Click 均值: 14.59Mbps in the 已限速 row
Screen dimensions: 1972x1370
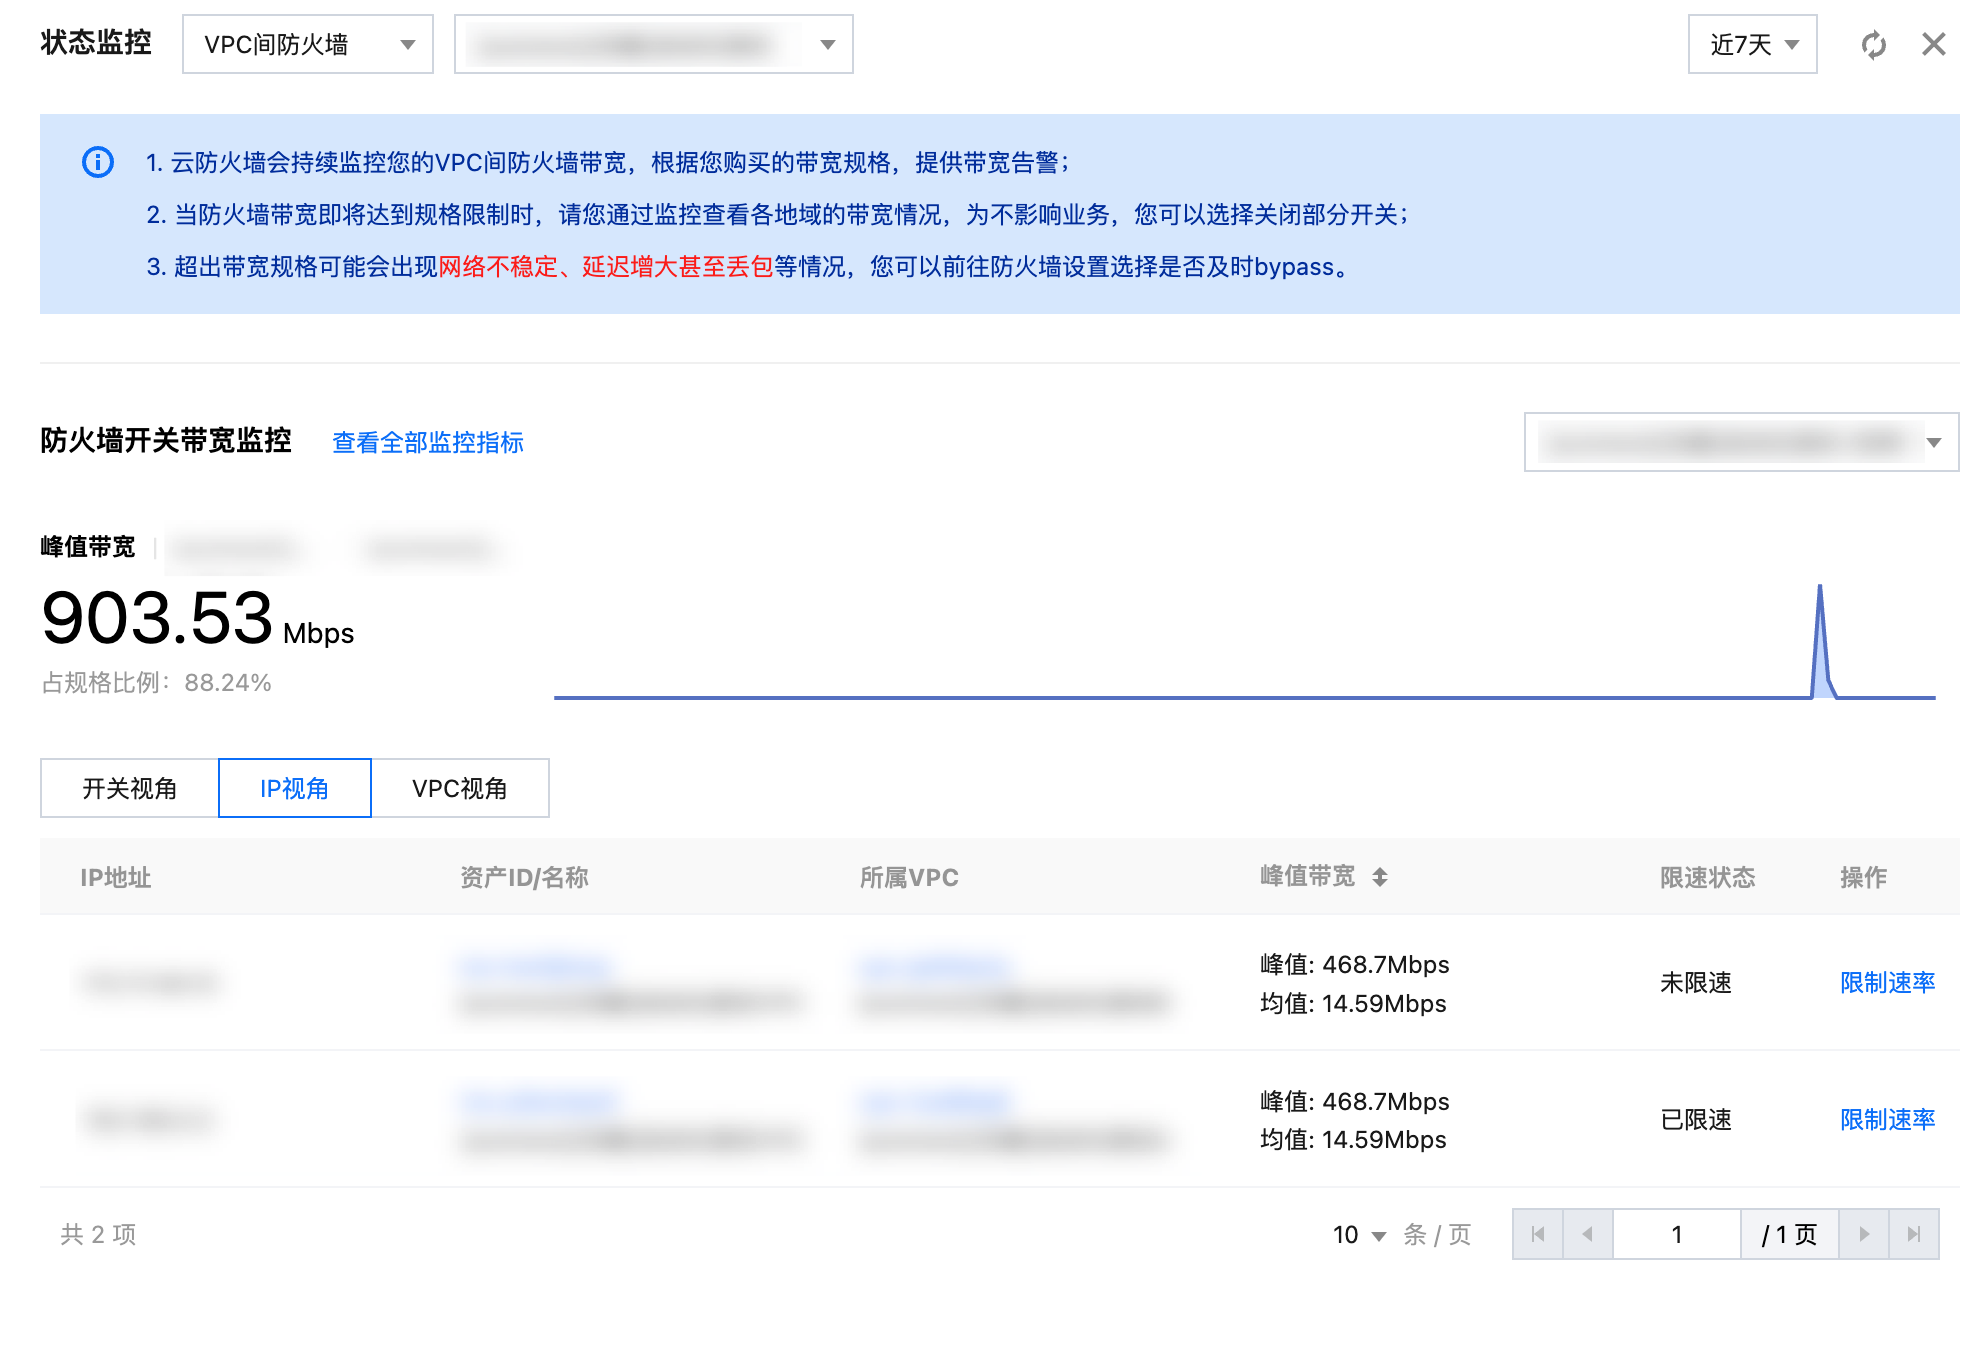tap(1353, 1139)
